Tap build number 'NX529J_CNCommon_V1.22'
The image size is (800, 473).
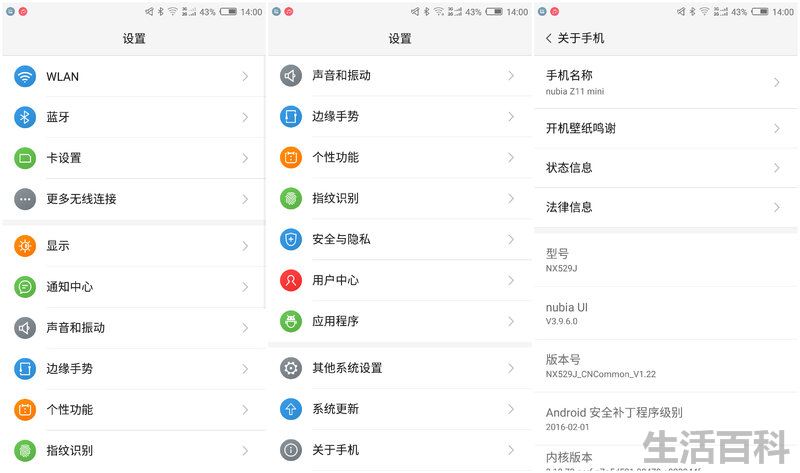click(x=601, y=375)
